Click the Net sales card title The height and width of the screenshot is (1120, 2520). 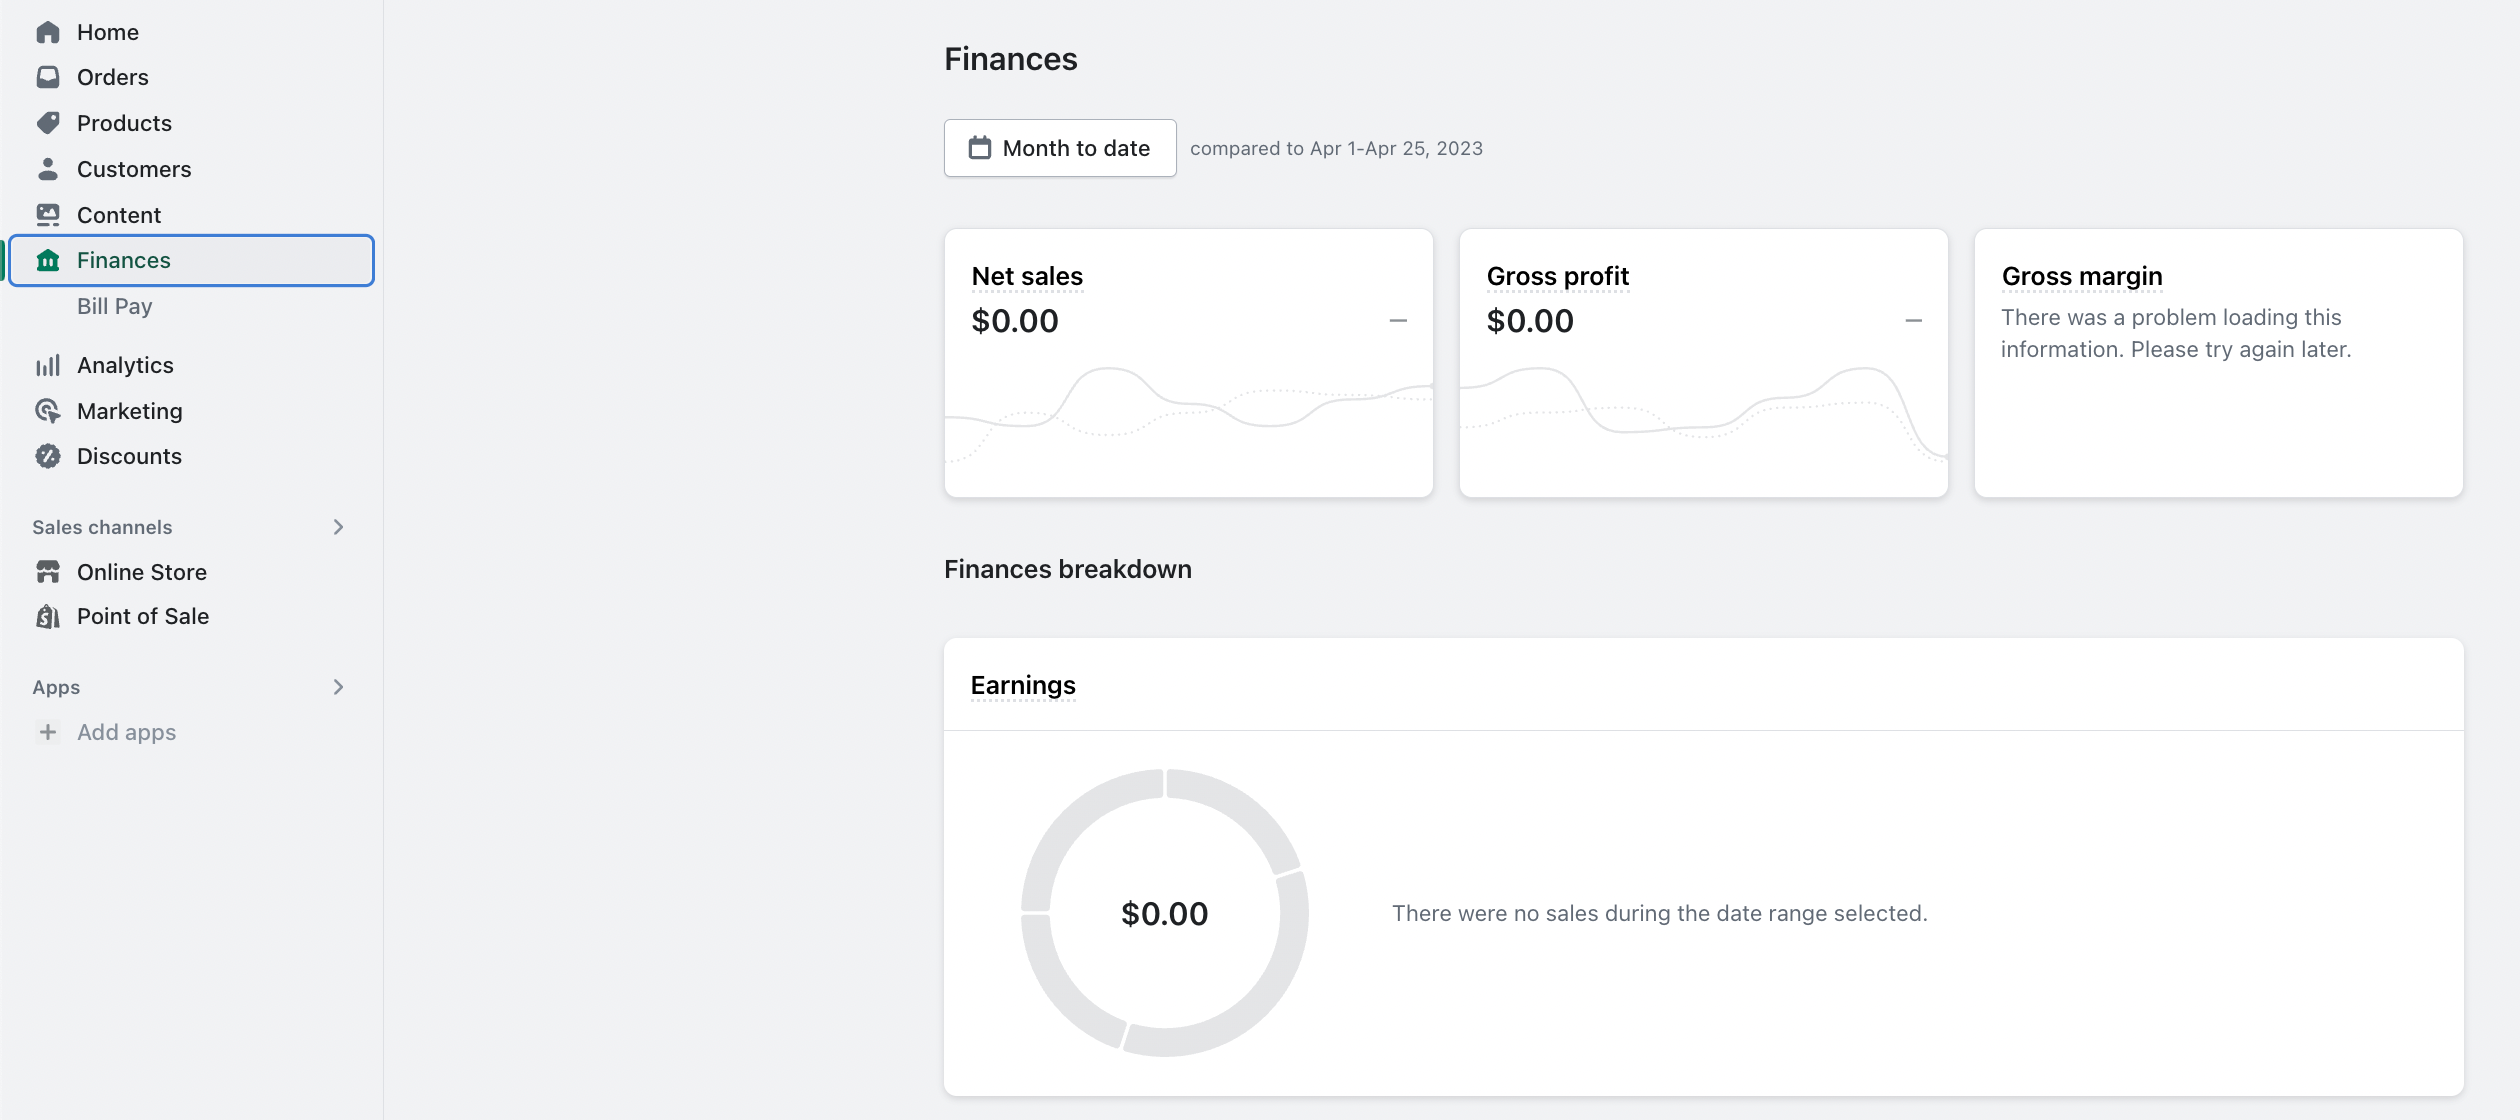coord(1027,276)
